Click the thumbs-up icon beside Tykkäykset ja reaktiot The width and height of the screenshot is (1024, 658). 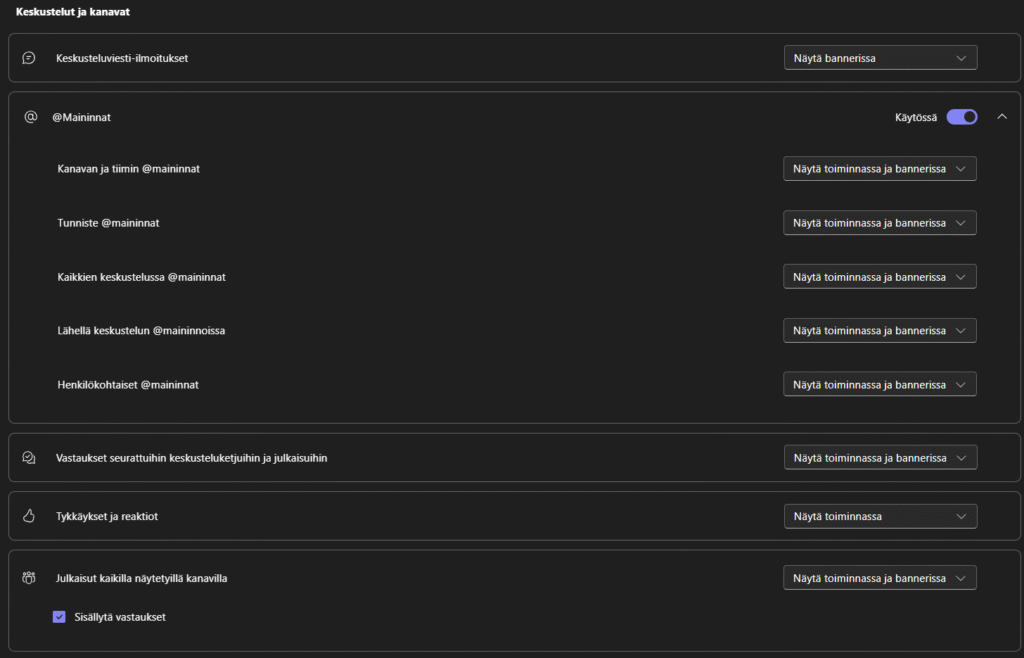[x=29, y=517]
